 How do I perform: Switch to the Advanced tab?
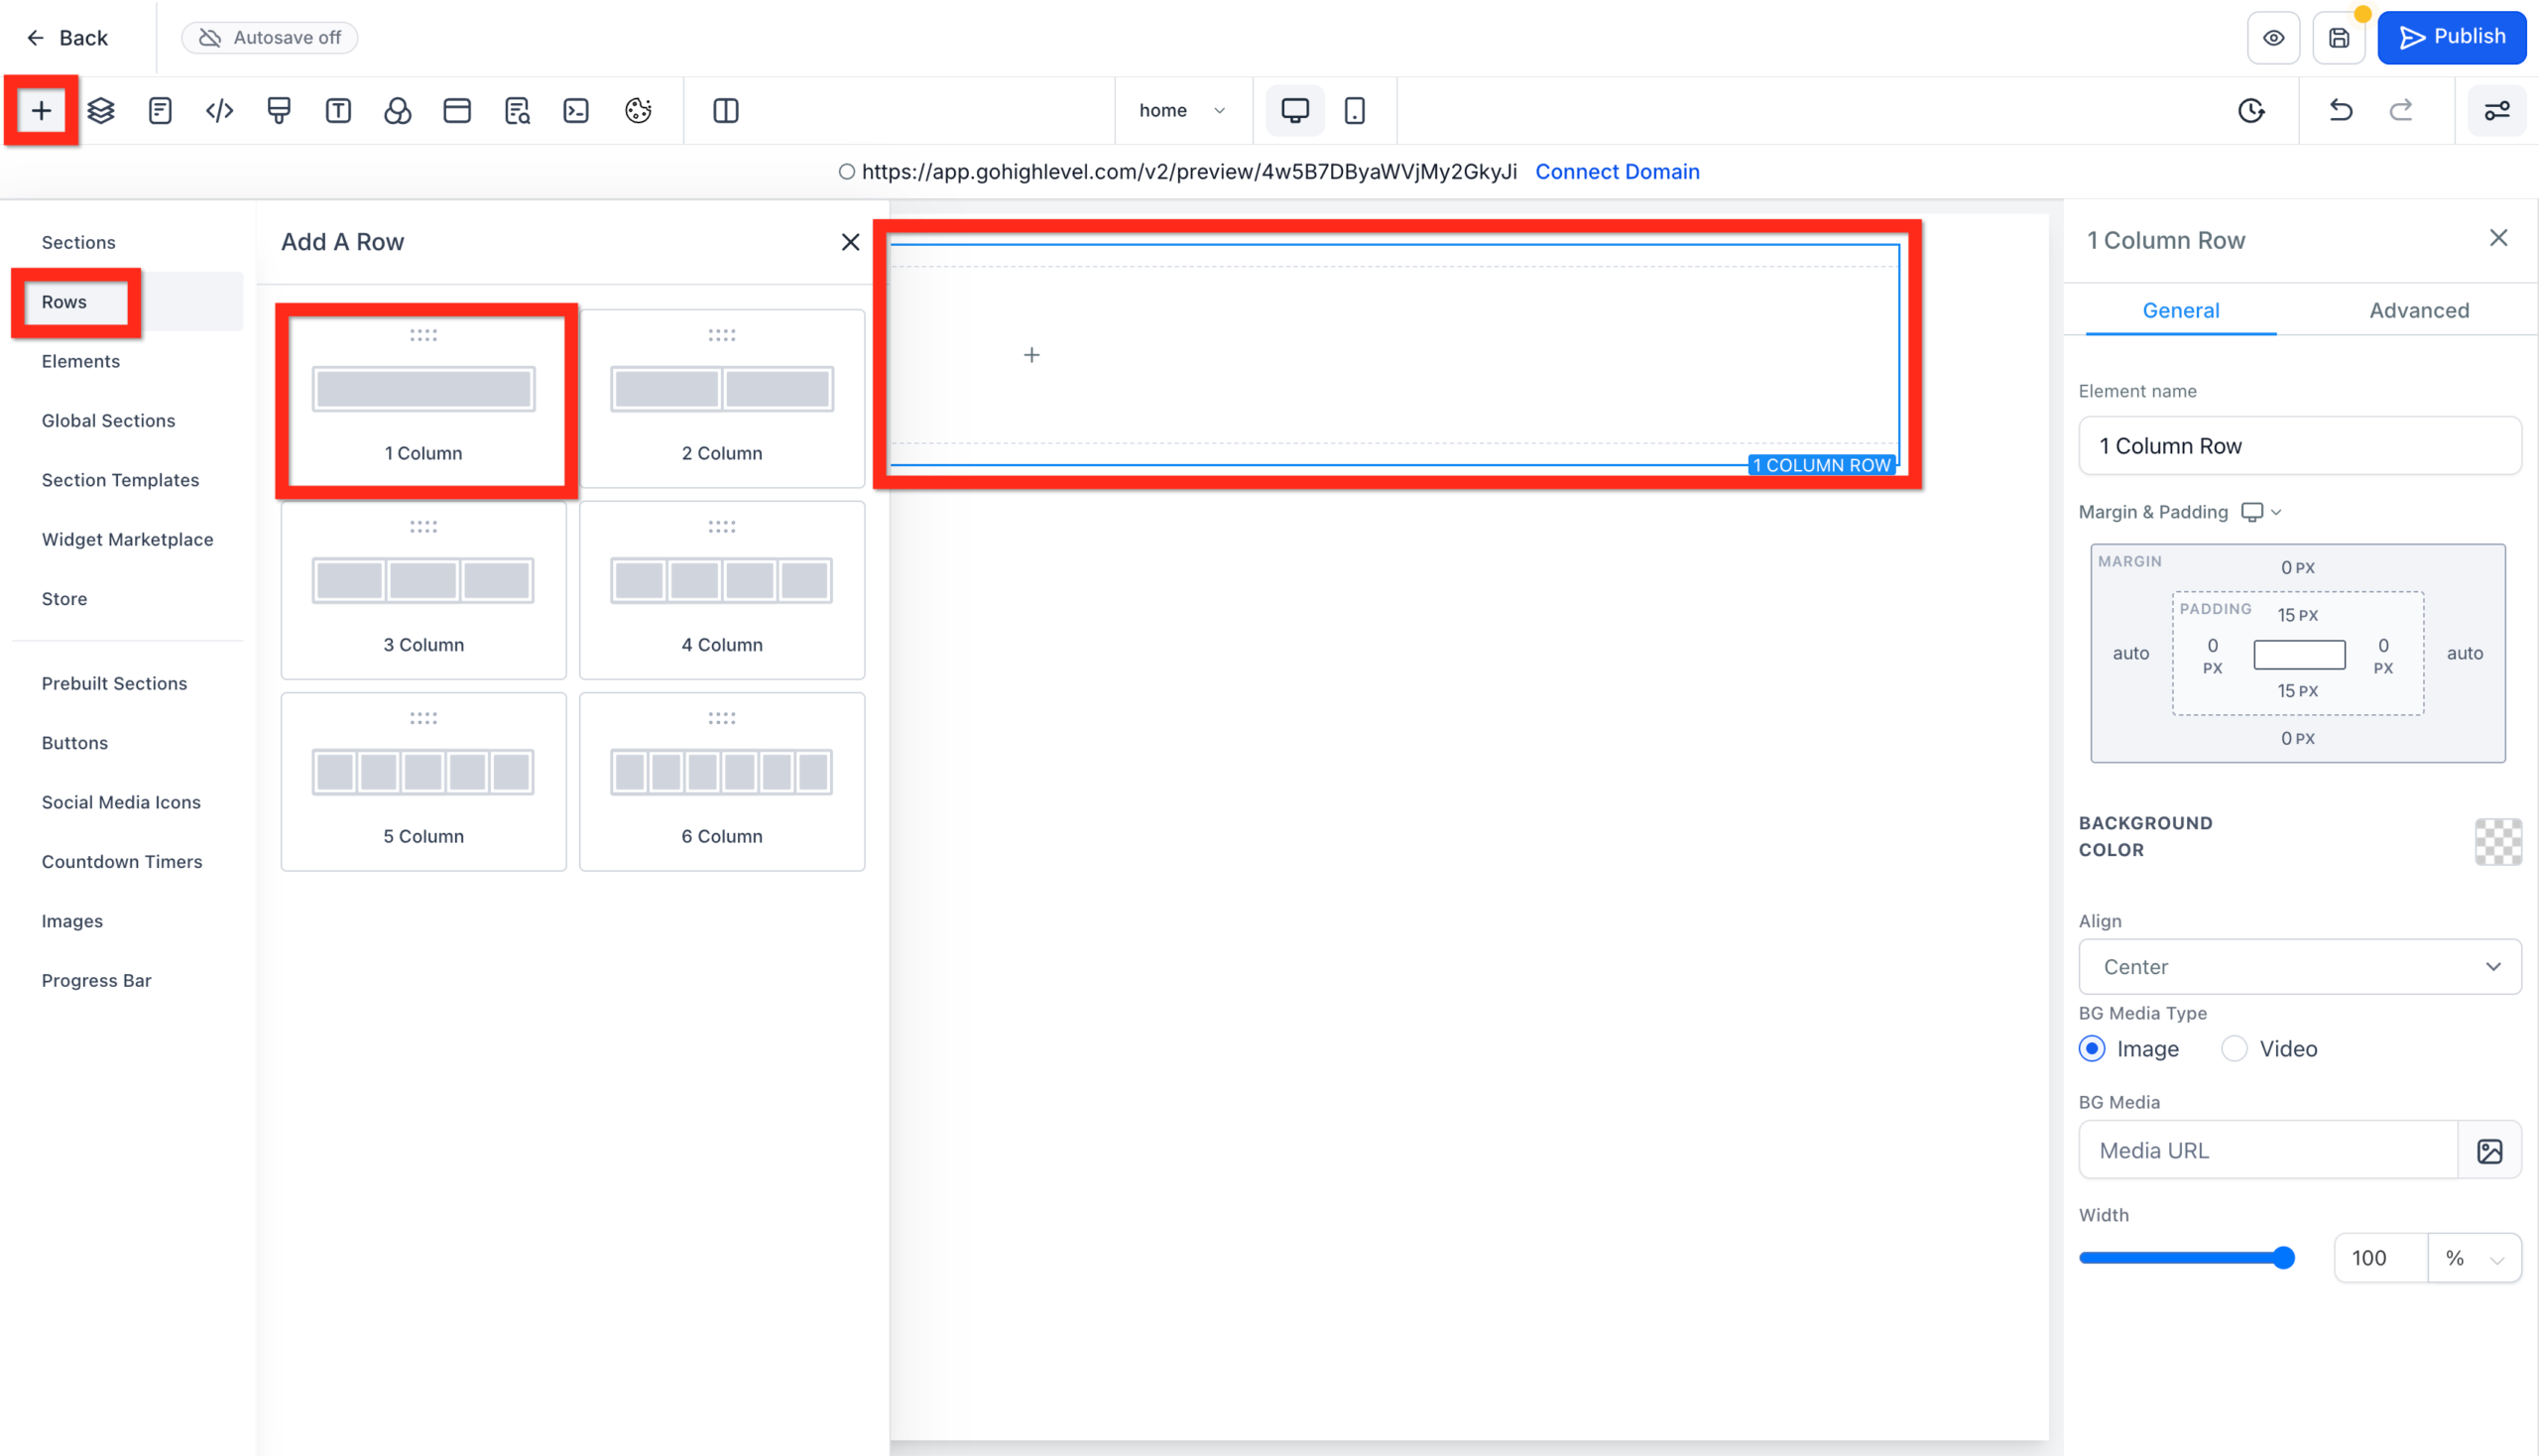click(2419, 310)
